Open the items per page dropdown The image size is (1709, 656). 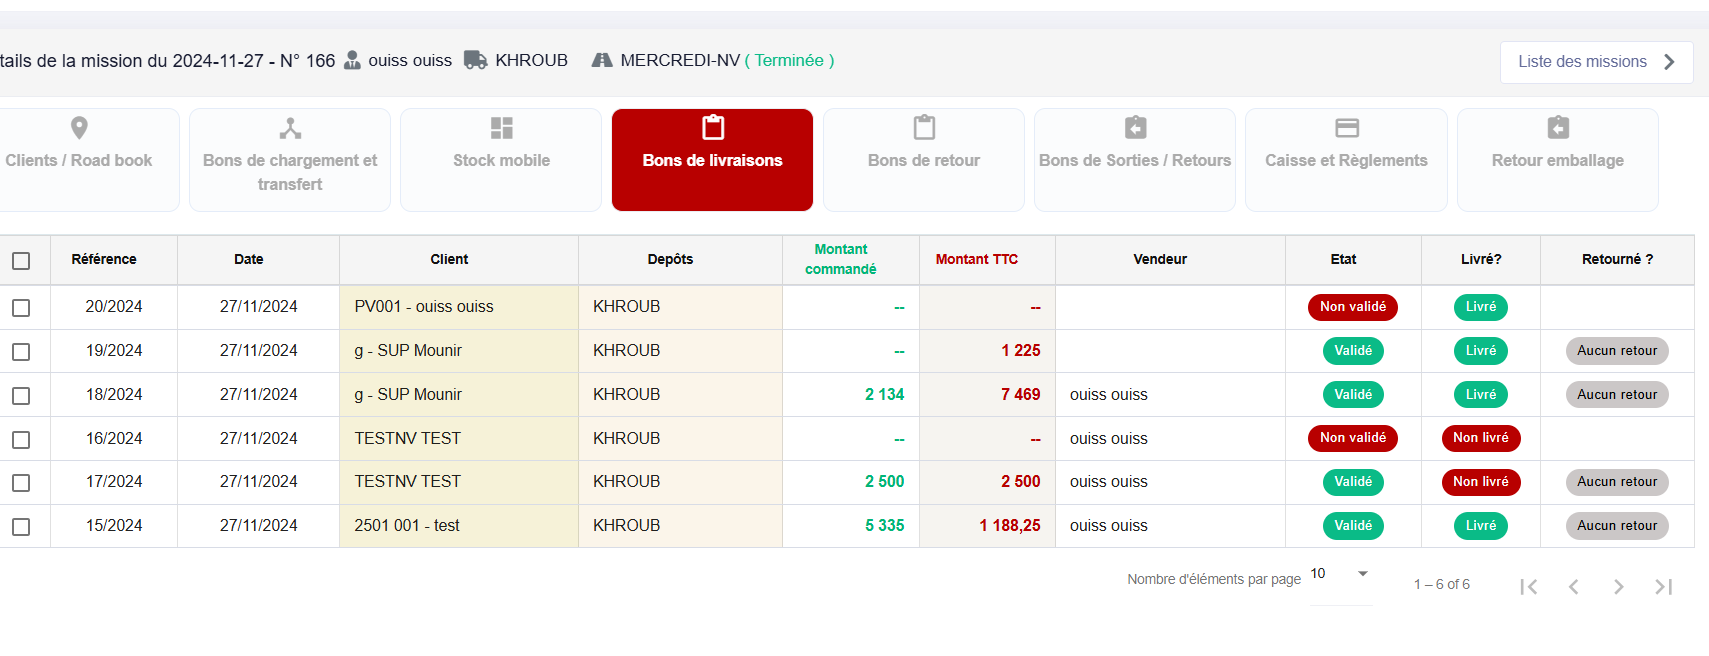pos(1340,574)
